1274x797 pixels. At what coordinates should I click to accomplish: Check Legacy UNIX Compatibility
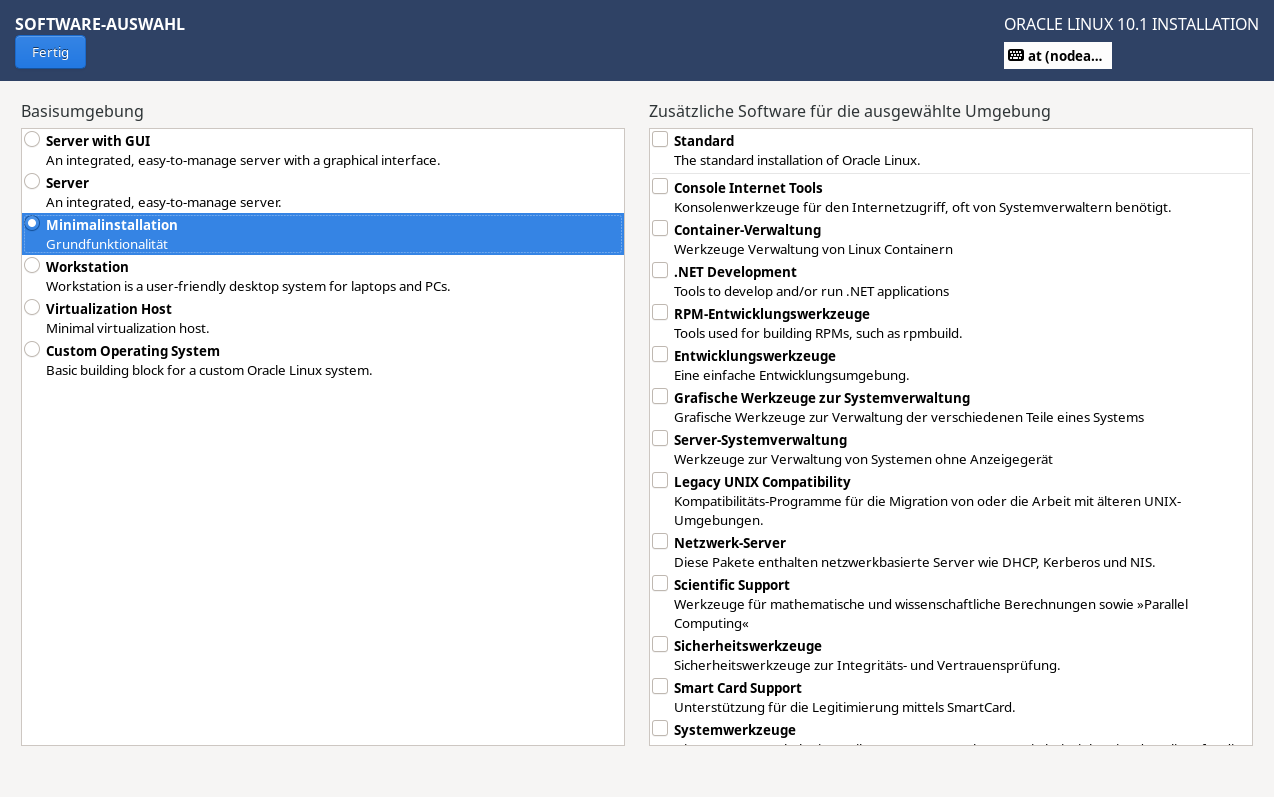tap(659, 479)
